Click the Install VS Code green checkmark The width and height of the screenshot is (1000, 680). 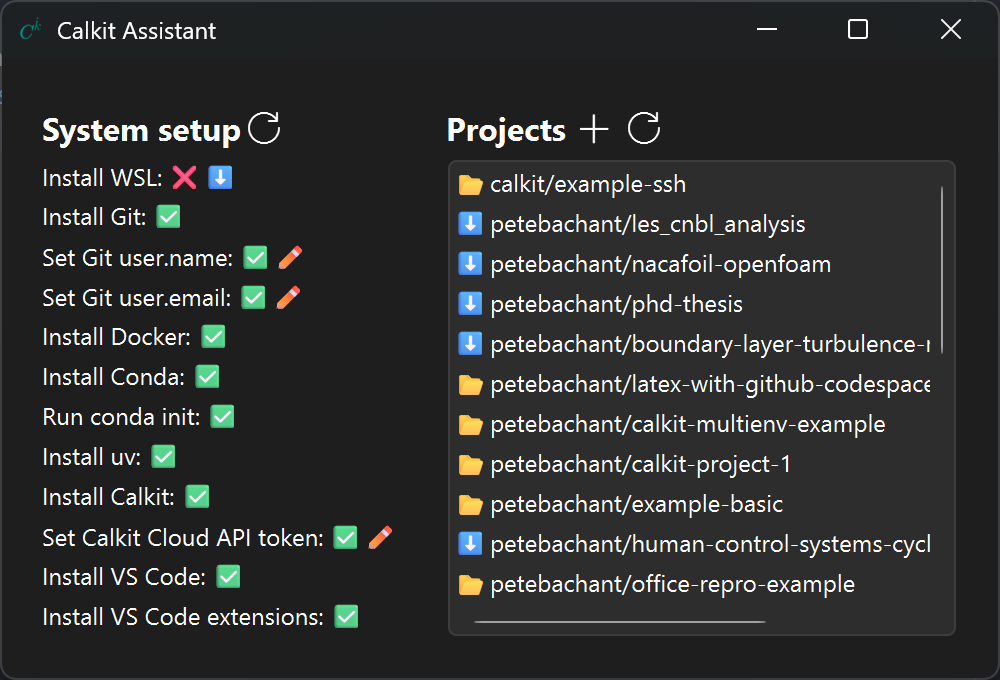pyautogui.click(x=228, y=577)
